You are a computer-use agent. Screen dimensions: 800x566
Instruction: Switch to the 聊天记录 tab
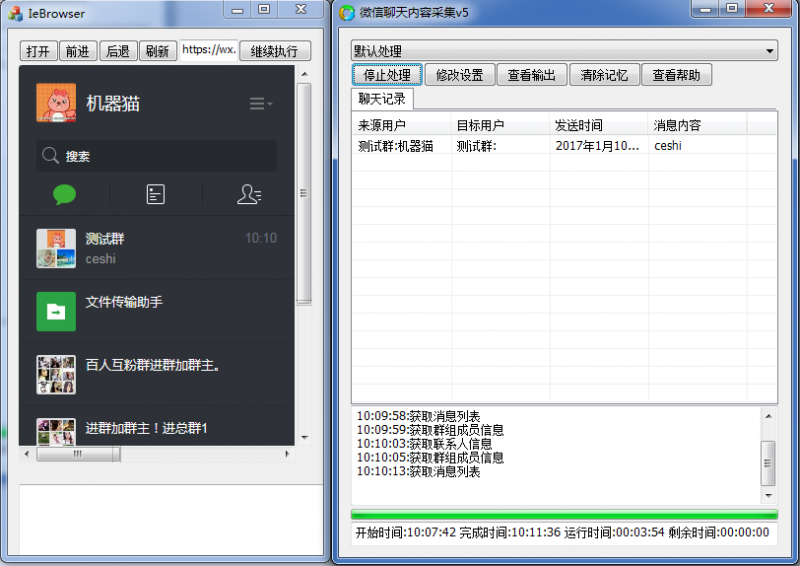click(382, 99)
